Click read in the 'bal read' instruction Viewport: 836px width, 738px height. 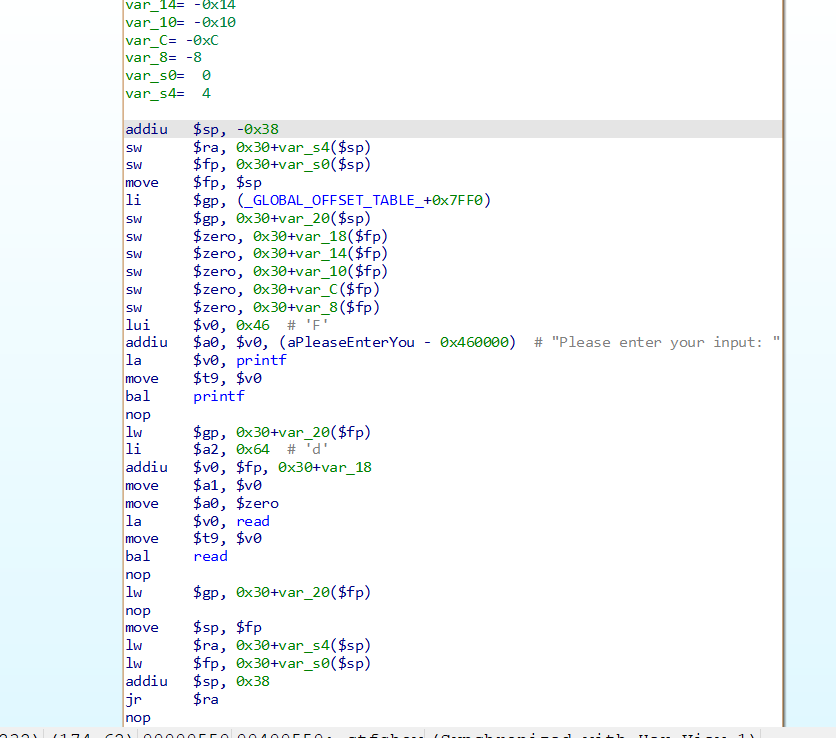pyautogui.click(x=210, y=556)
